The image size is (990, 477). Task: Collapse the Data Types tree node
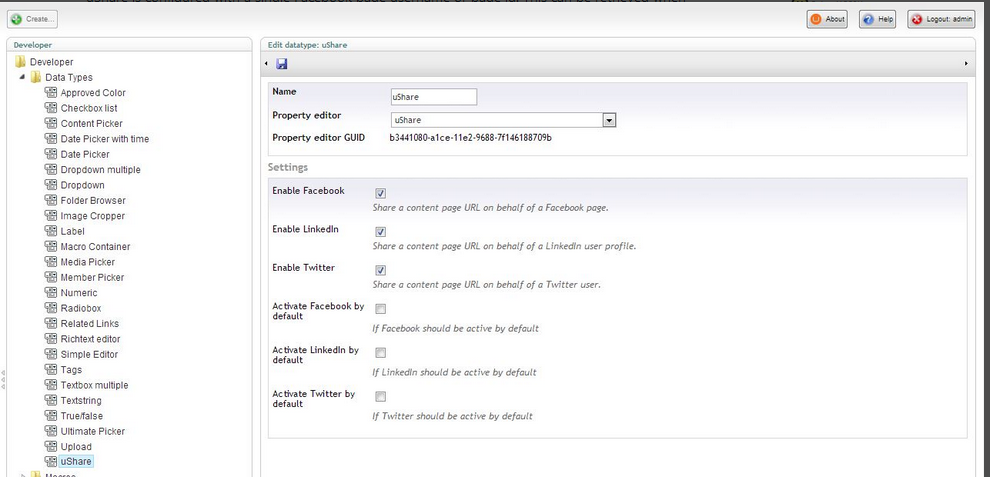pos(23,77)
